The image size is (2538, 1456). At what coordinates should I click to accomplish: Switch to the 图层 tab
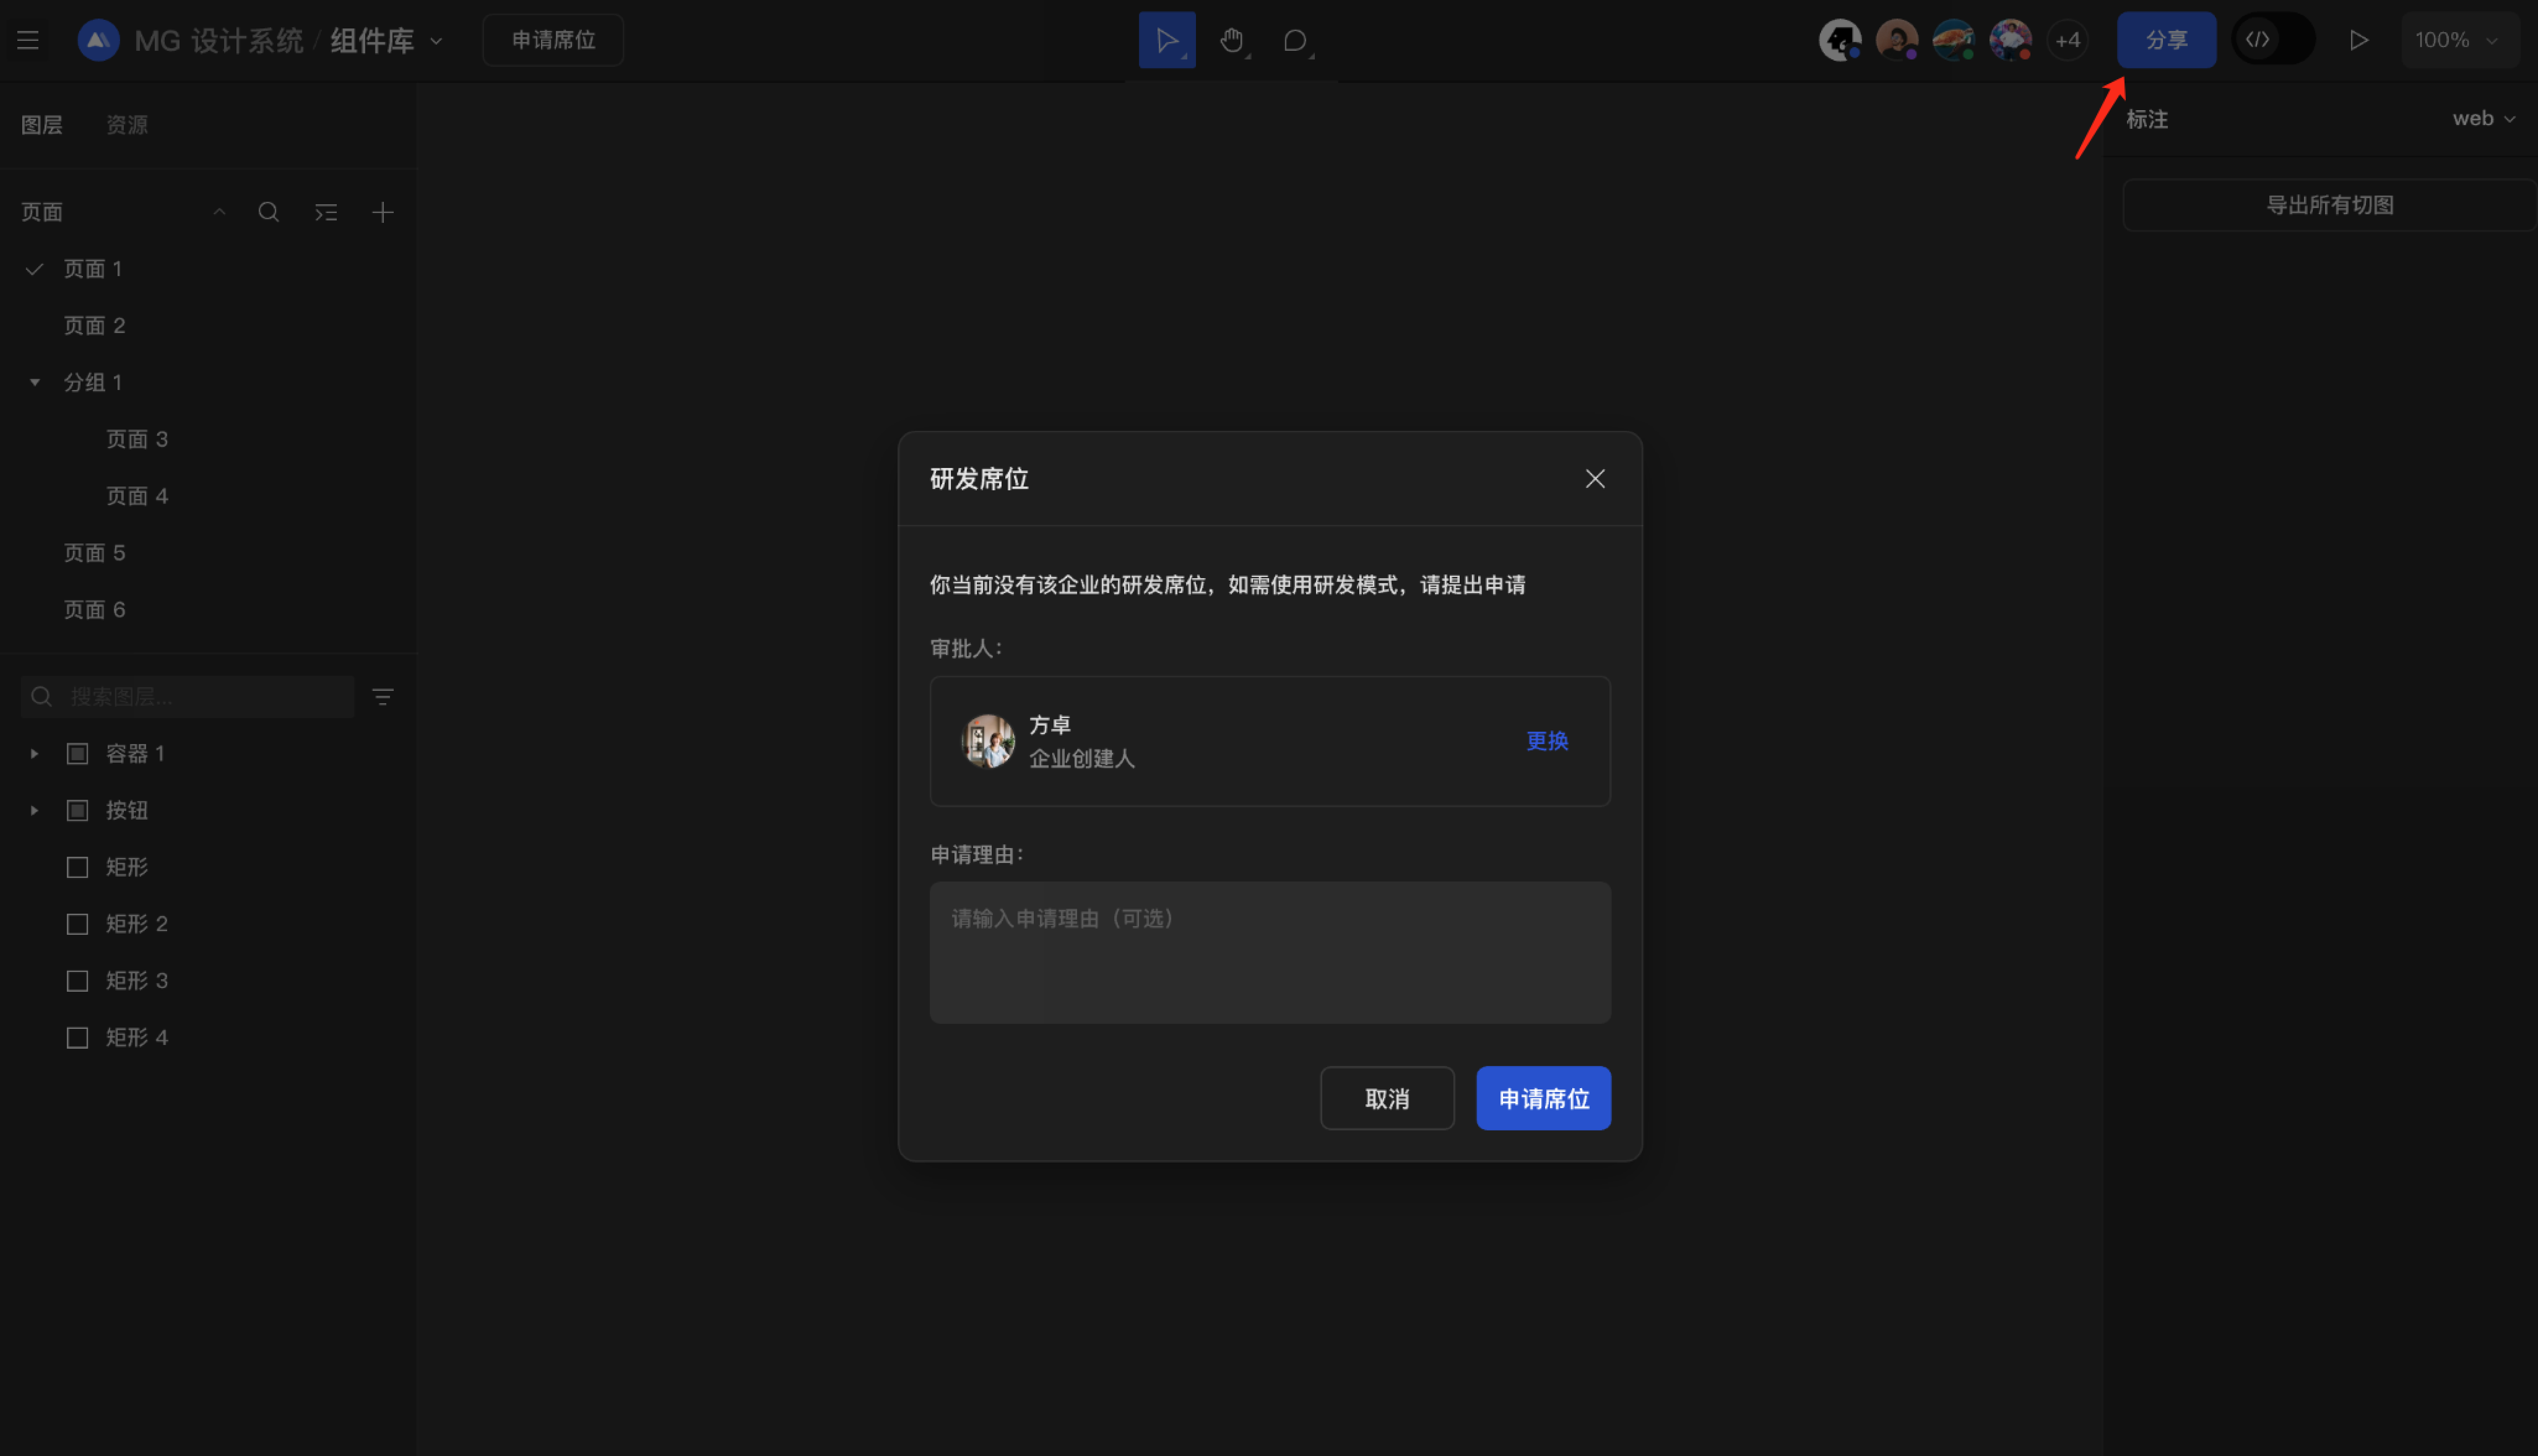pos(42,125)
